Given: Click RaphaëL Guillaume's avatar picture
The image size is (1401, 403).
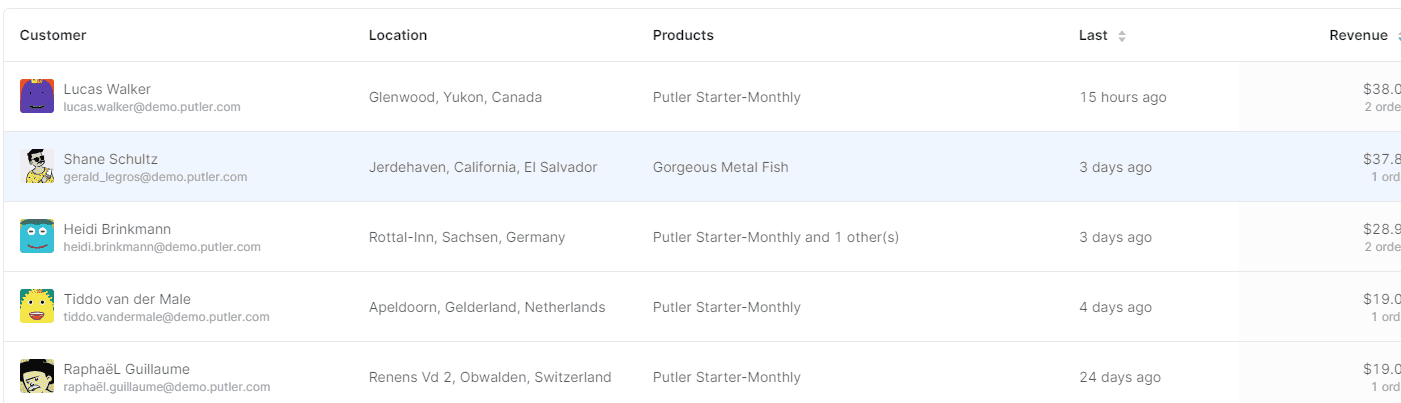Looking at the screenshot, I should tap(37, 376).
